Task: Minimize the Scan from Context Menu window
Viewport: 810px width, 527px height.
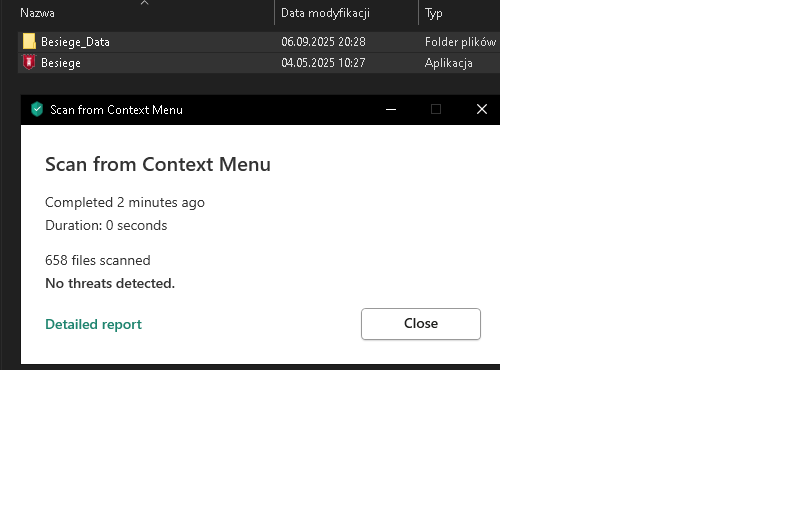Action: 390,110
